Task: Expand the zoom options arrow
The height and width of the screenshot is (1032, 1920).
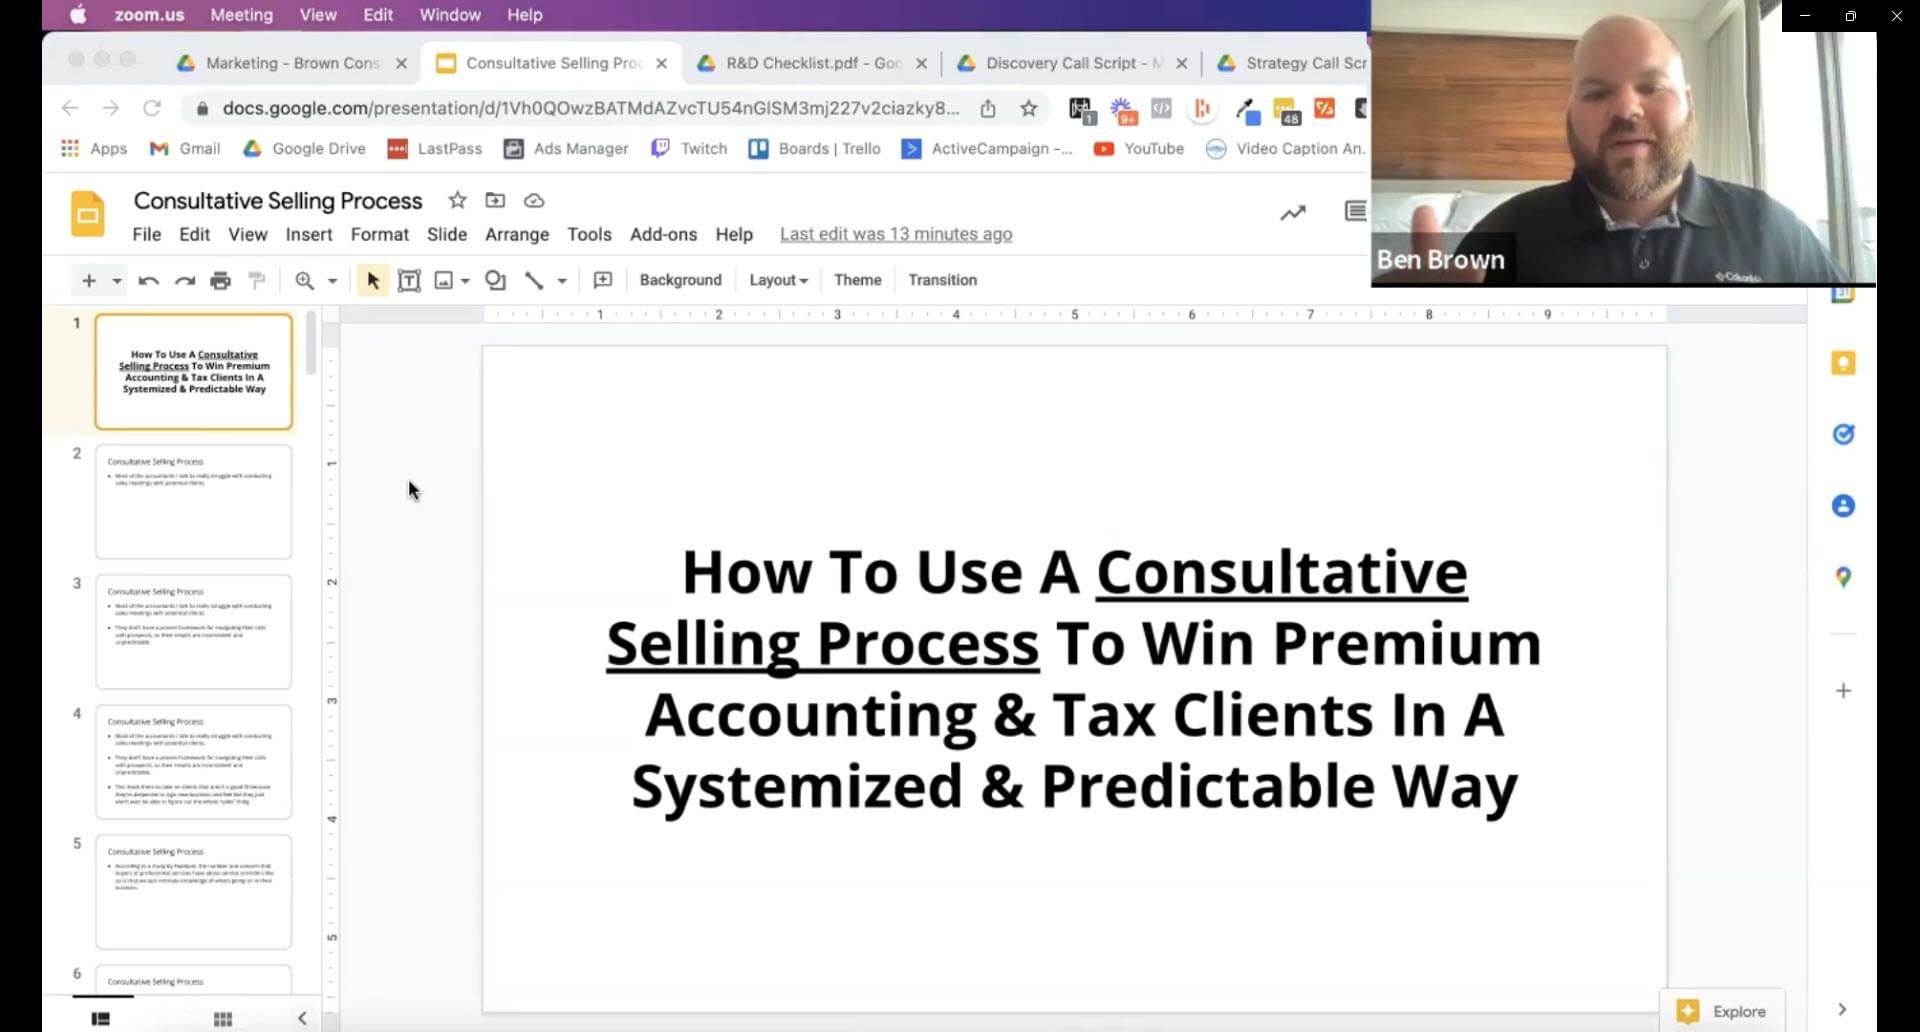Action: point(331,280)
